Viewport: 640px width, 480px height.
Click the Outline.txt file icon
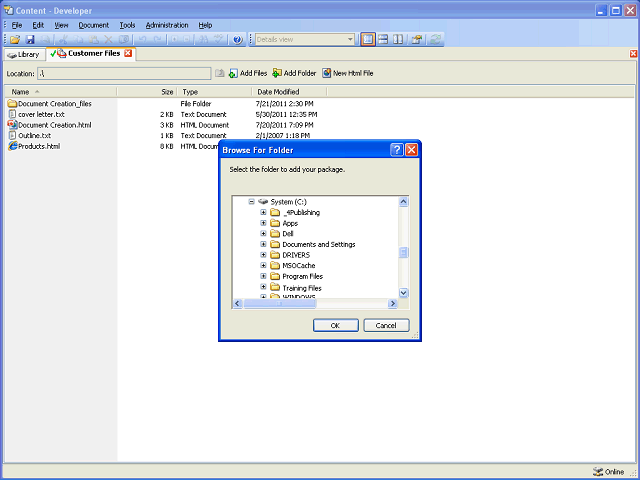12,135
